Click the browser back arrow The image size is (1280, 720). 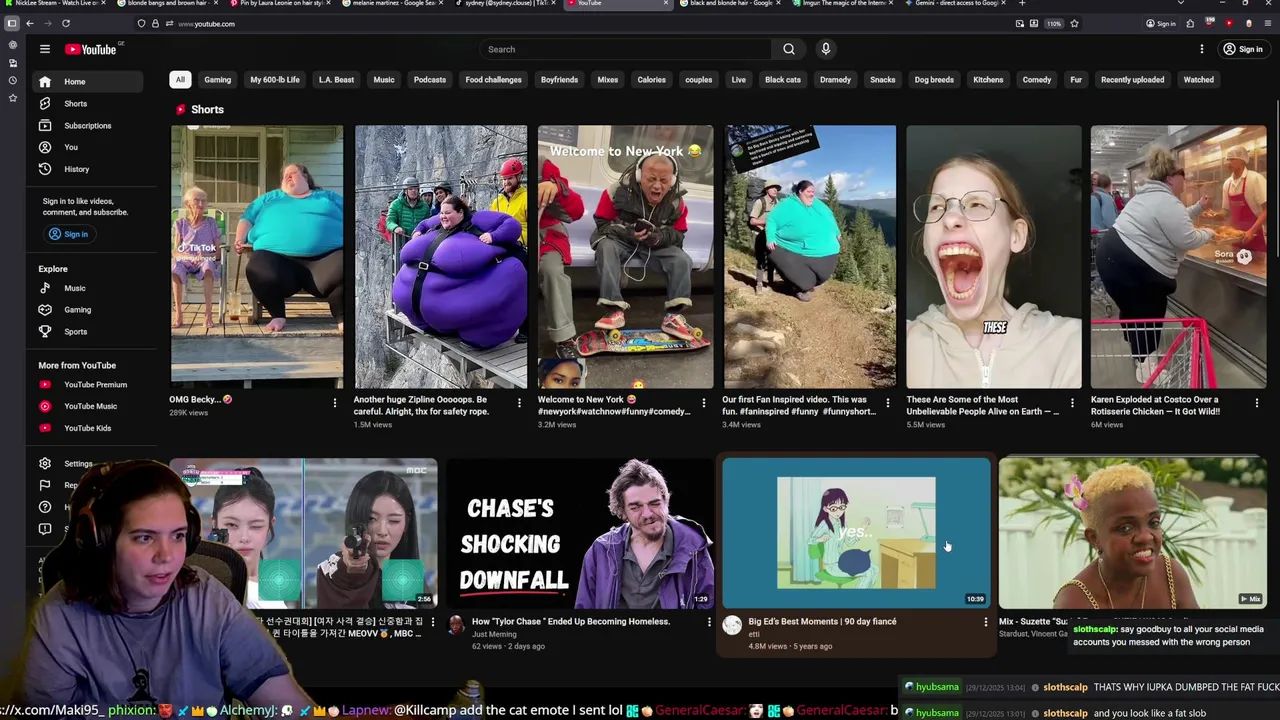pyautogui.click(x=30, y=23)
